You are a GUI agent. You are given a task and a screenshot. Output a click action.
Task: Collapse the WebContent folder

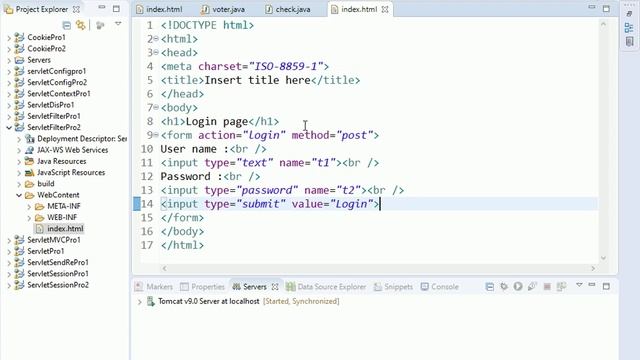(x=19, y=195)
